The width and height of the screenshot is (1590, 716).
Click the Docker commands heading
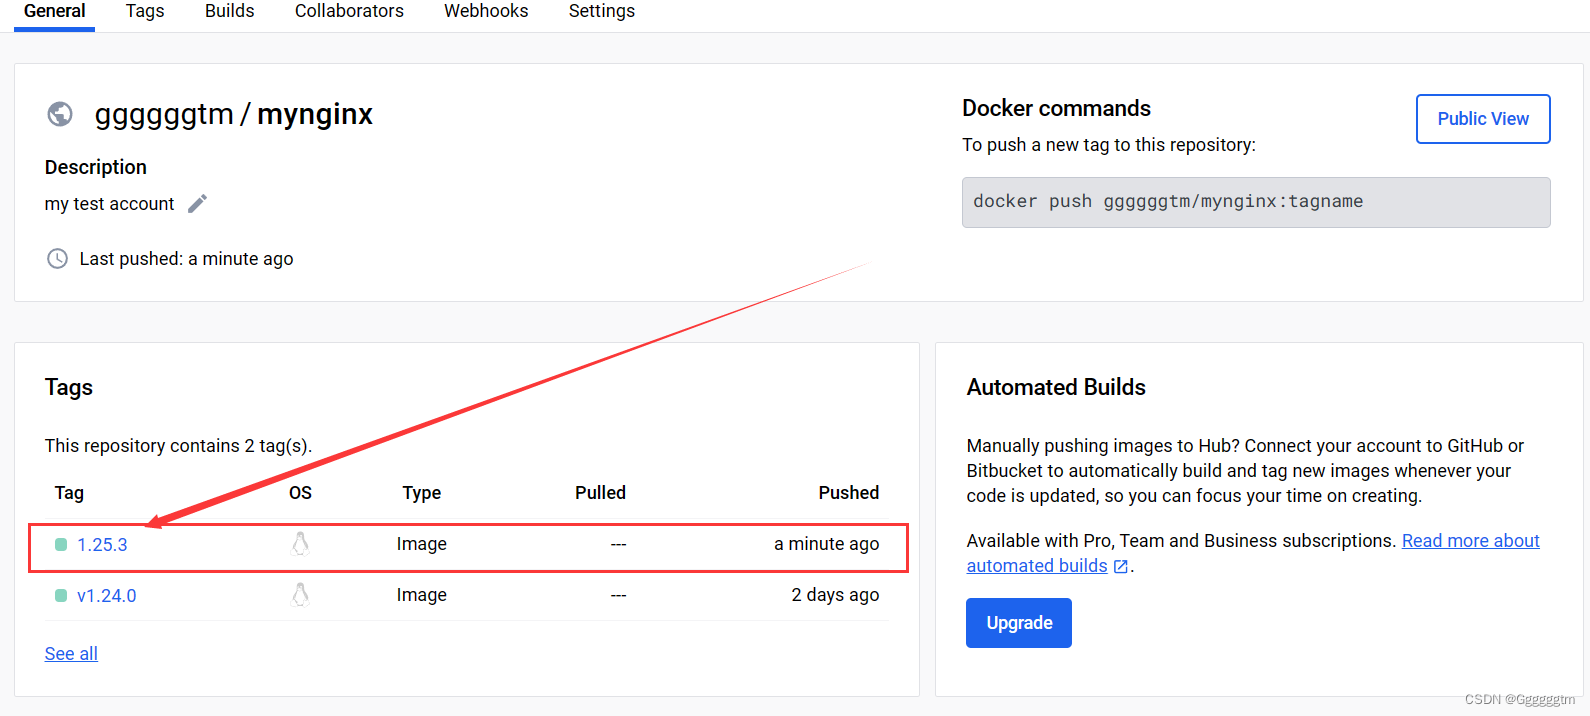1056,108
